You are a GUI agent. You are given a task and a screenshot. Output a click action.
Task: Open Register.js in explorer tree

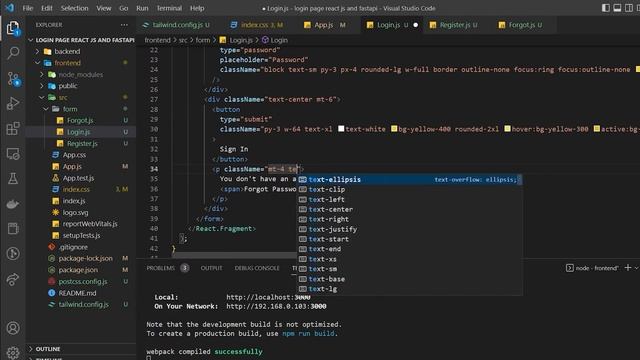[x=82, y=144]
